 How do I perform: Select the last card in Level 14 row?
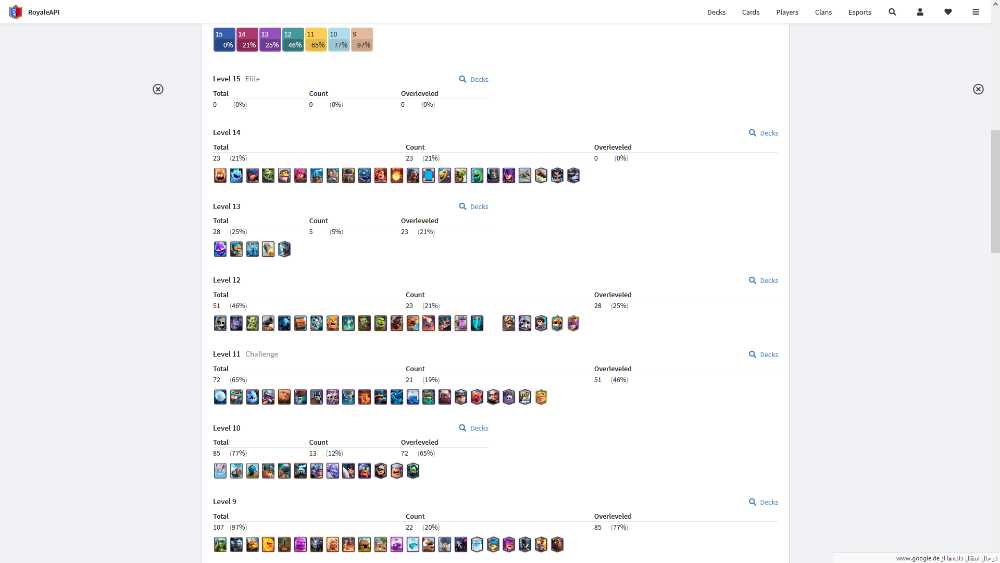point(573,175)
